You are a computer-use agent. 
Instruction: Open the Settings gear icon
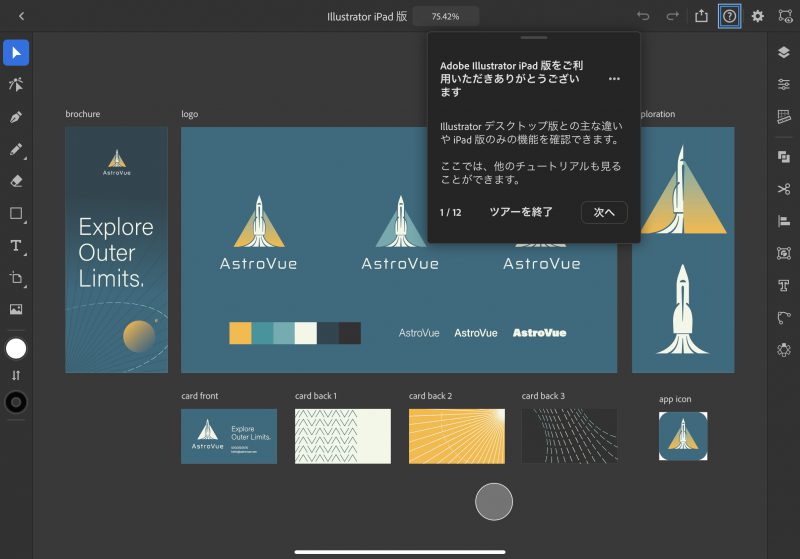[758, 16]
